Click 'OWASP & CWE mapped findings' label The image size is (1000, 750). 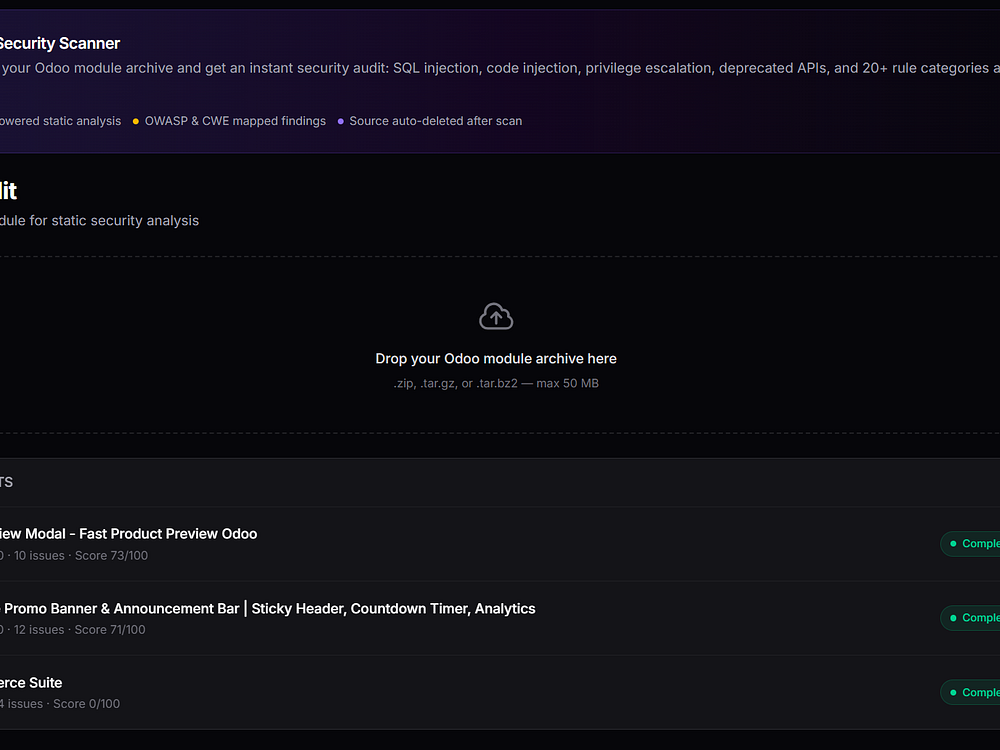point(235,121)
